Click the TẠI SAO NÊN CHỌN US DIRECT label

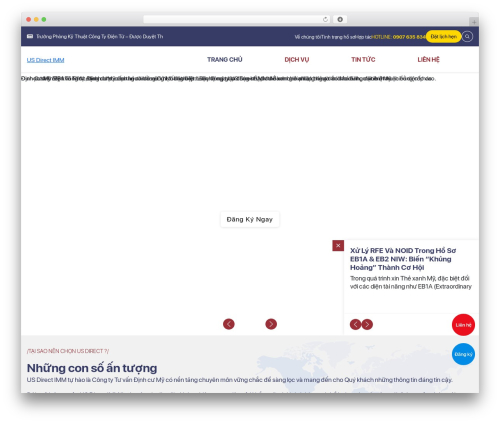(x=68, y=351)
